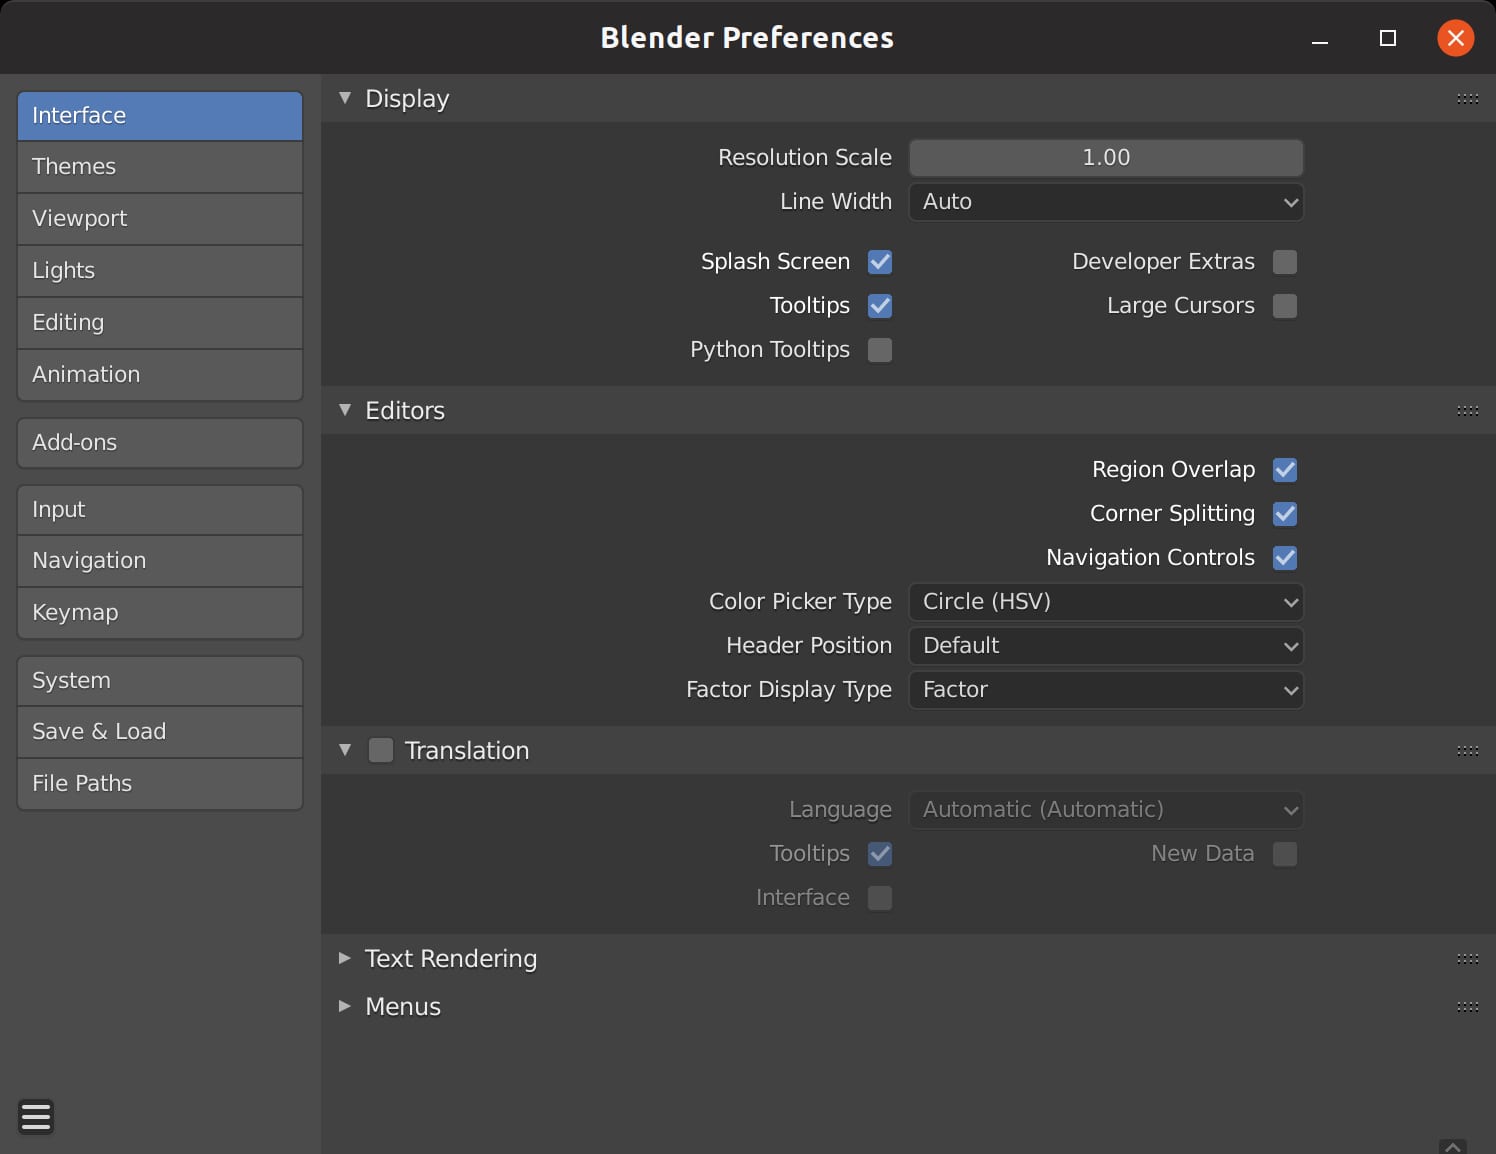
Task: Expand the Text Rendering panel
Action: tap(345, 958)
